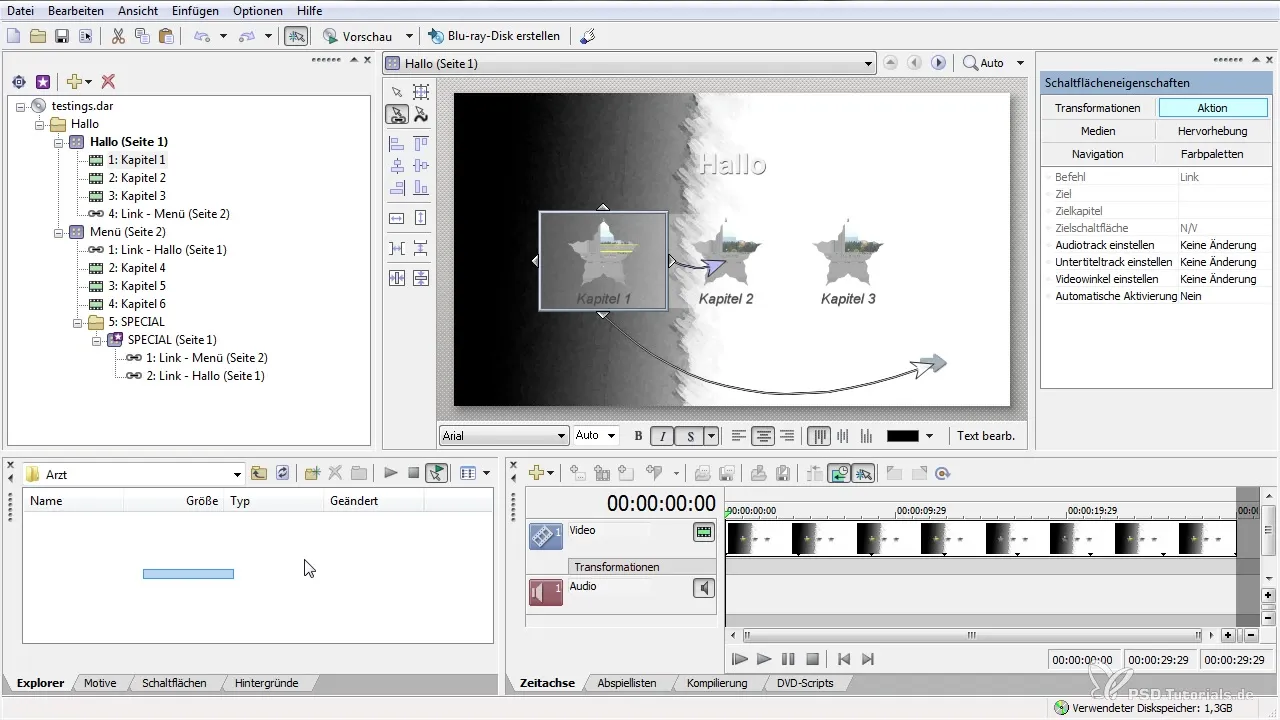1280x720 pixels.
Task: Align selected objects to left edges
Action: [x=397, y=143]
